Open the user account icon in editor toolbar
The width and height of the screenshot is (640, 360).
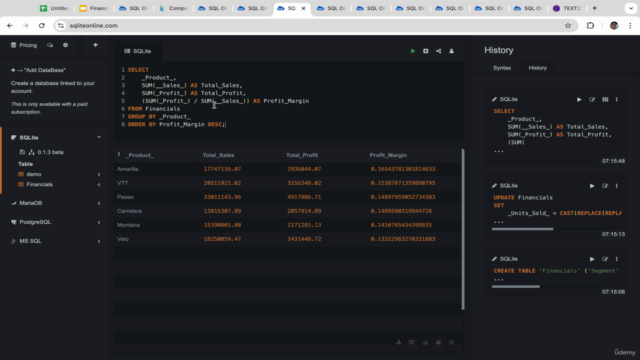(x=451, y=51)
